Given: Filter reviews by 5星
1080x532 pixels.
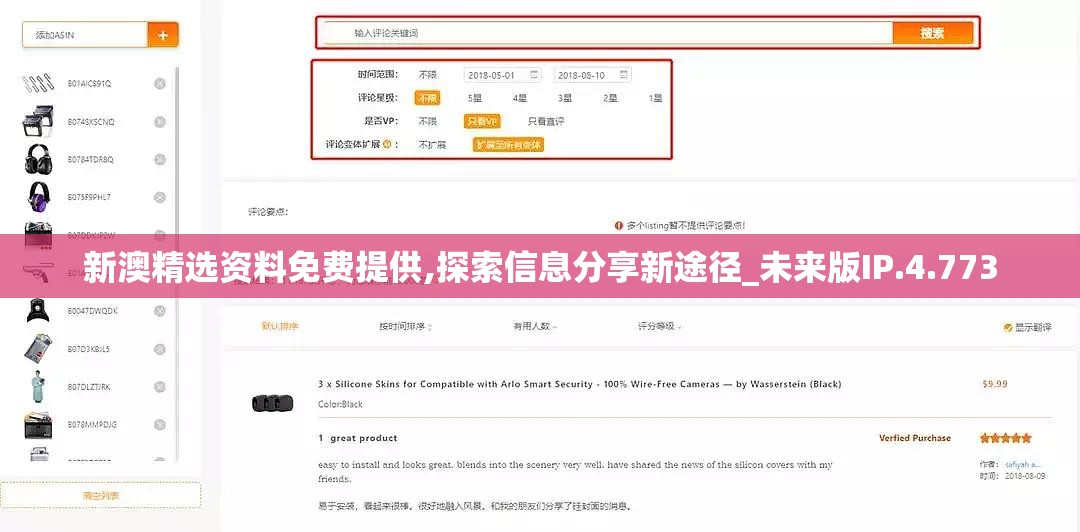Looking at the screenshot, I should point(475,98).
